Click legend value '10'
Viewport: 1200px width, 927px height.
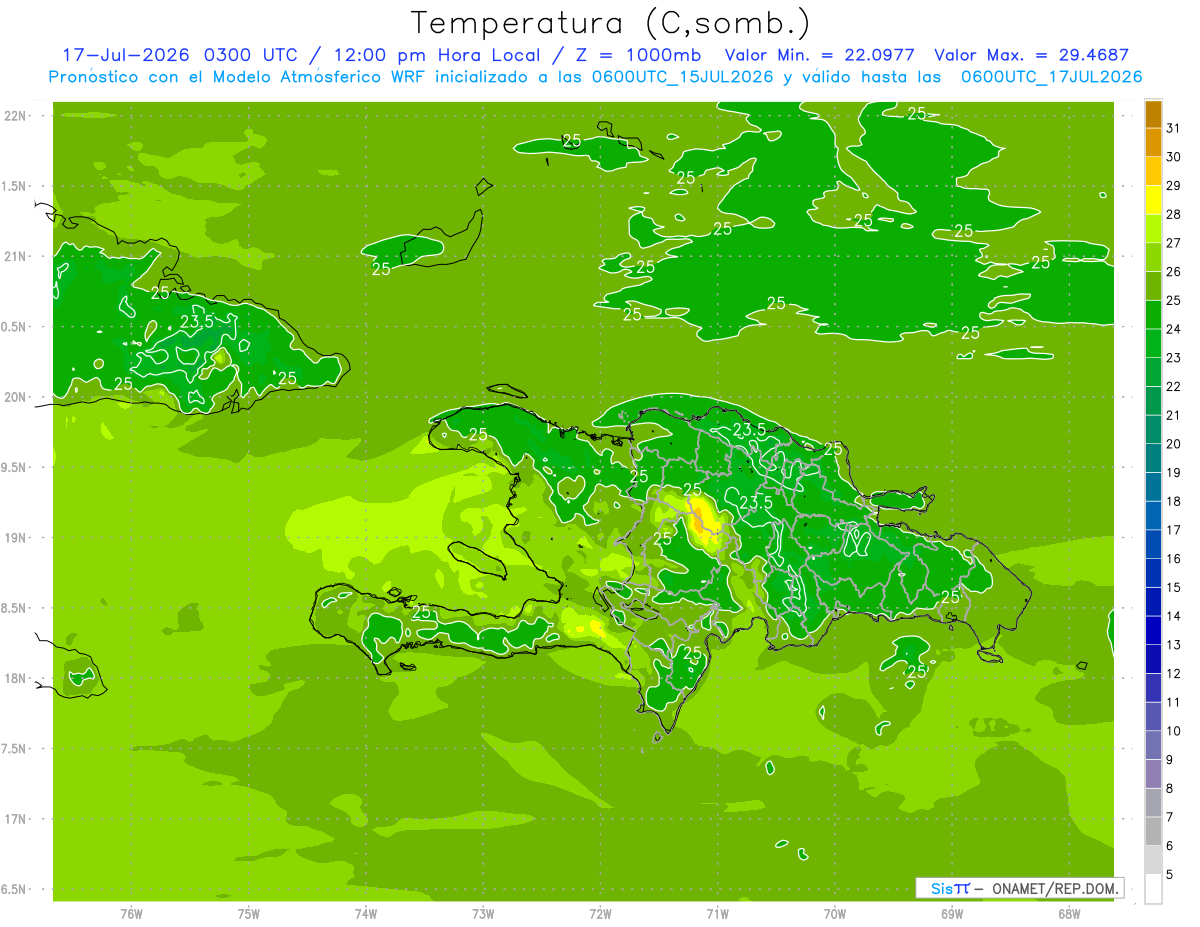coord(1174,731)
